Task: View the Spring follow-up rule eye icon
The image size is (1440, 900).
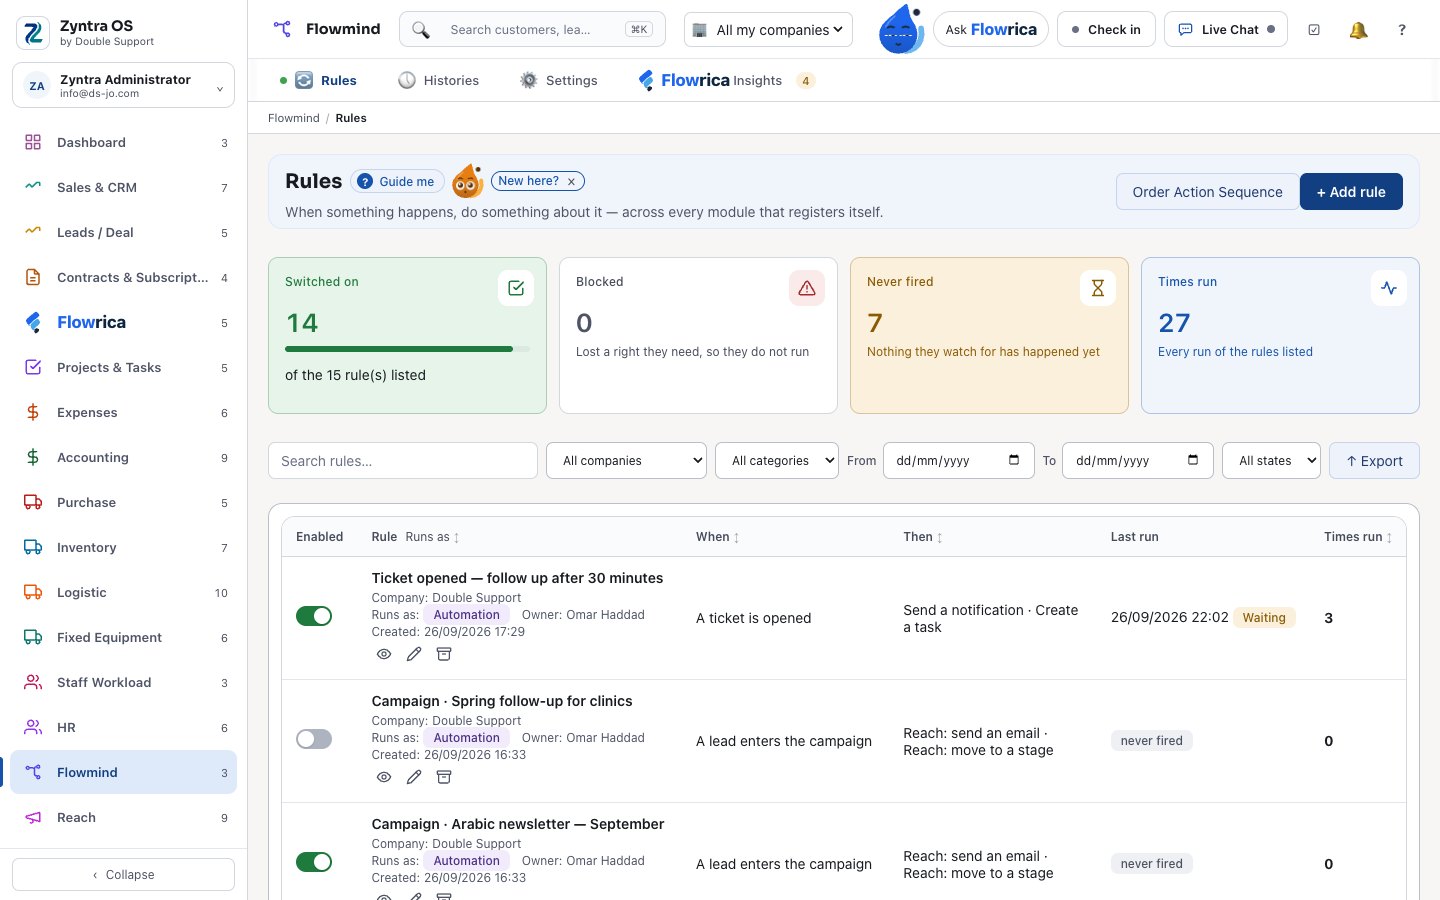Action: coord(384,777)
